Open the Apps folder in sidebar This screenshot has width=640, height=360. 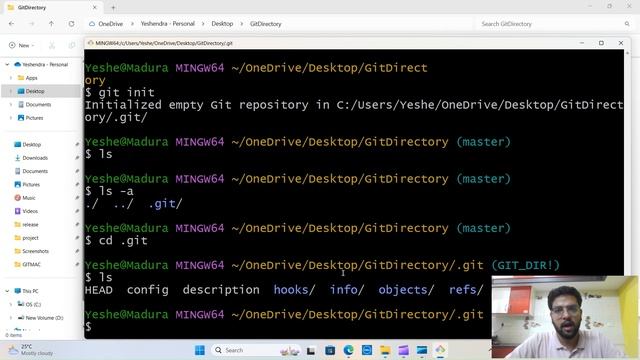(x=28, y=78)
